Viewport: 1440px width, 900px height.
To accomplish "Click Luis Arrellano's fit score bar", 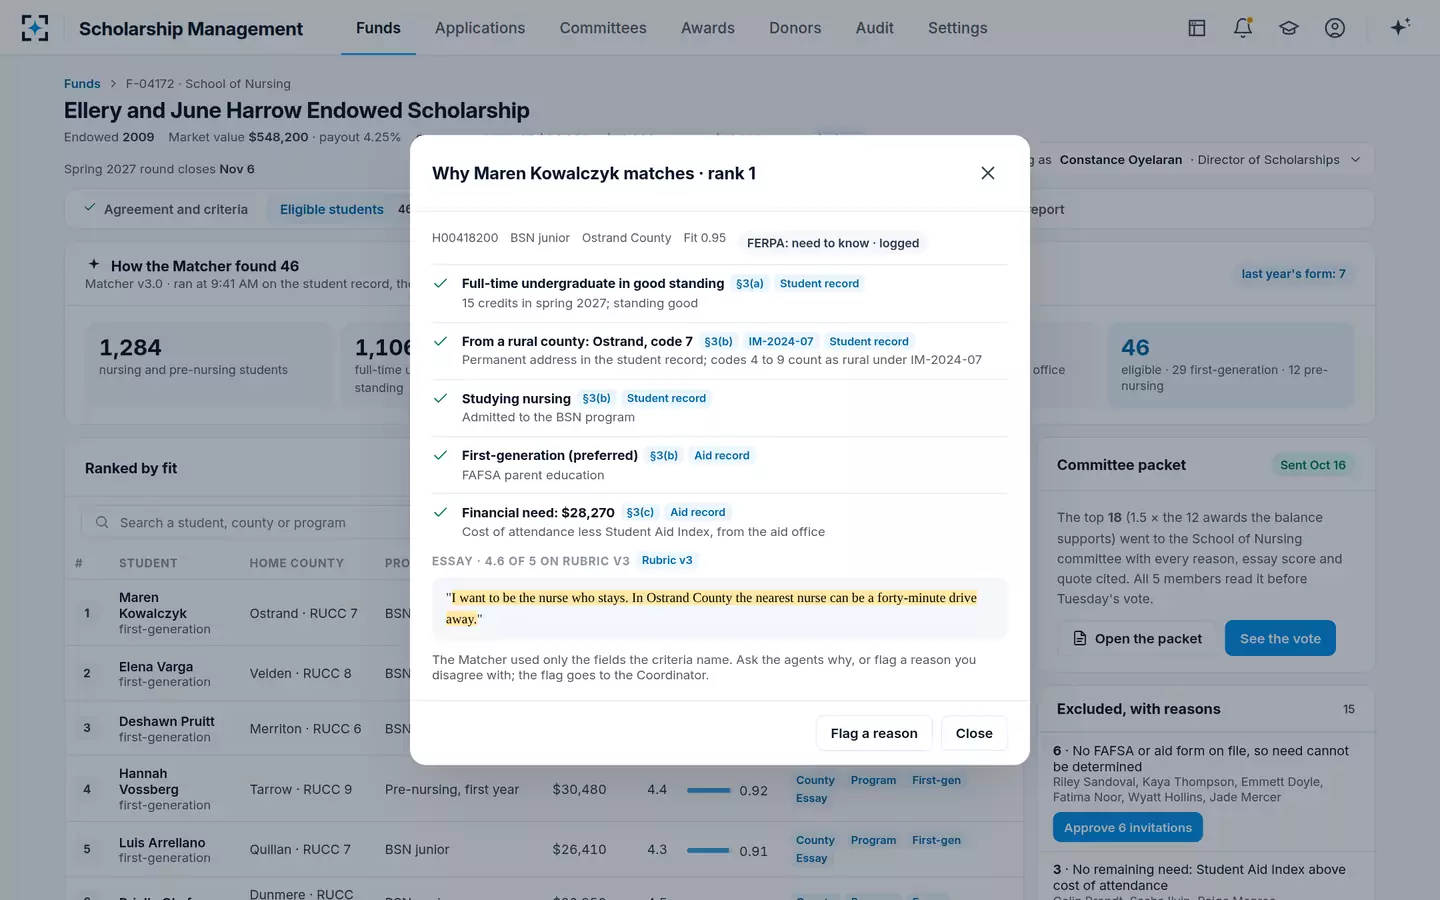I will [709, 850].
